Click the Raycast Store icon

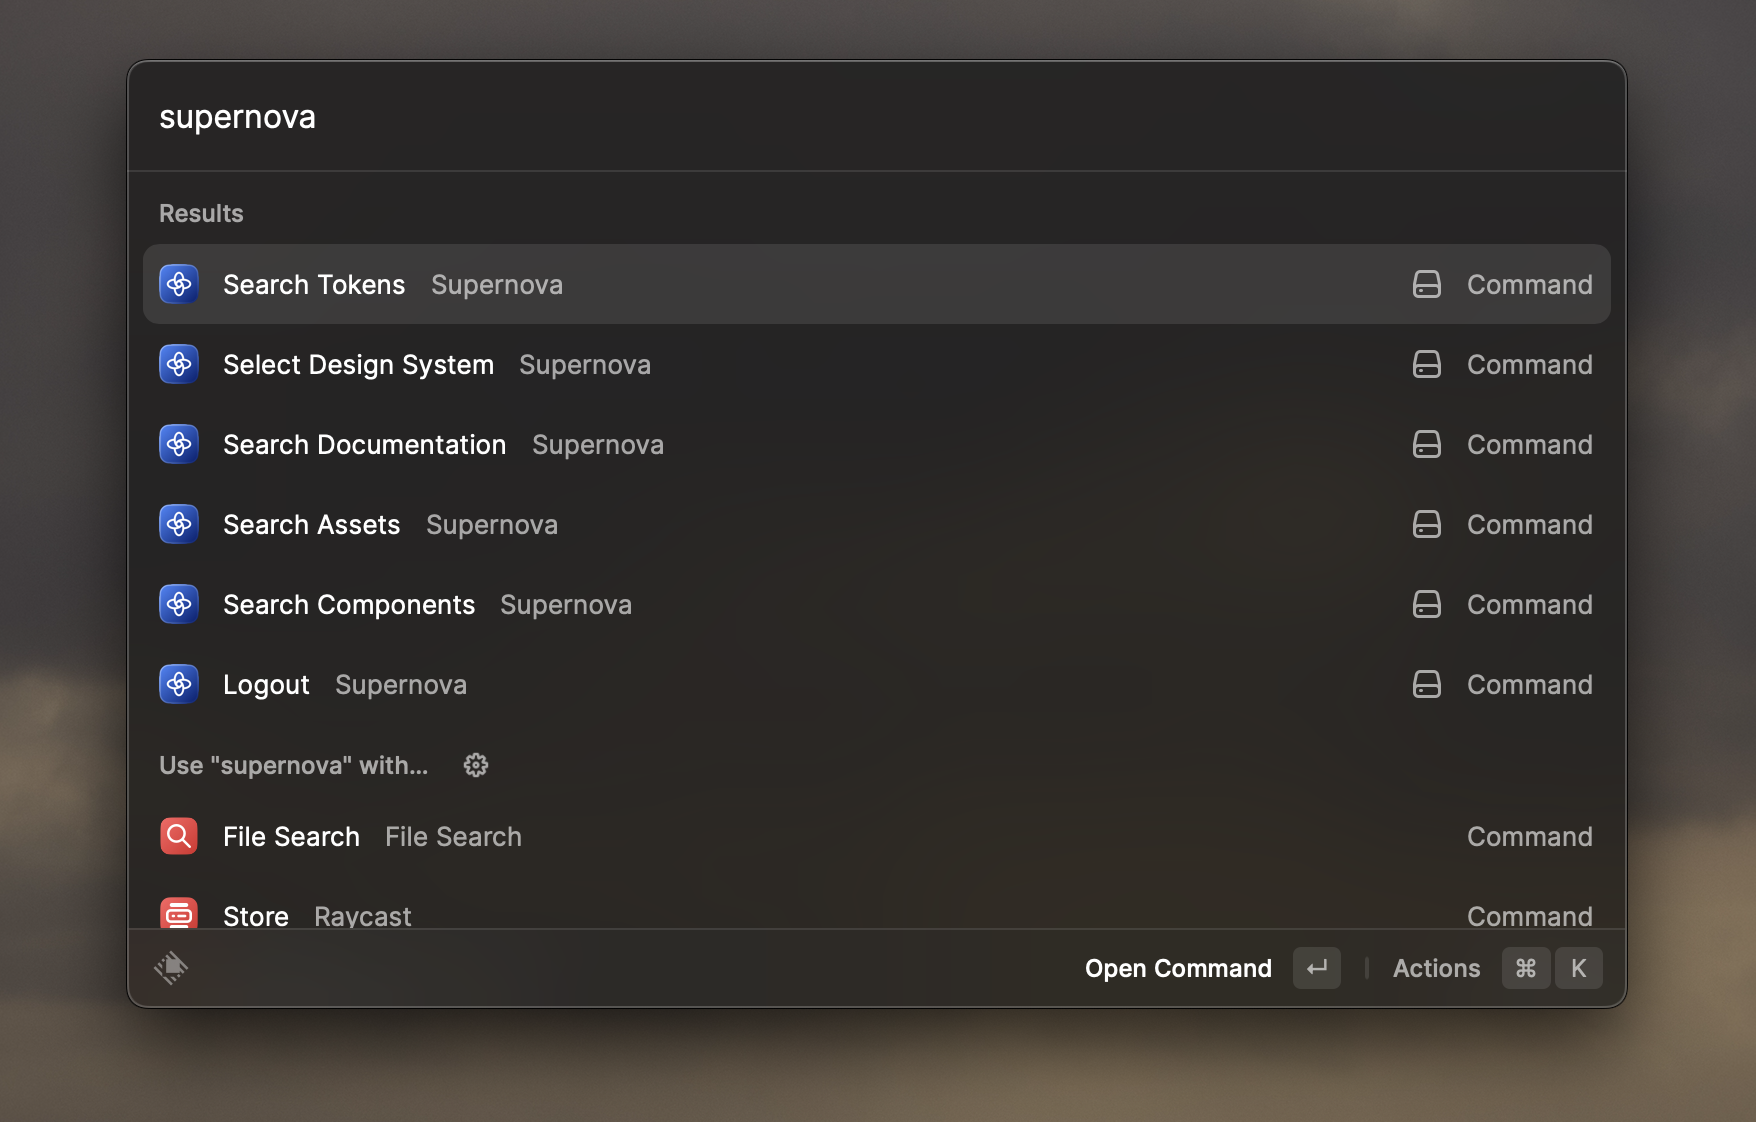click(179, 913)
